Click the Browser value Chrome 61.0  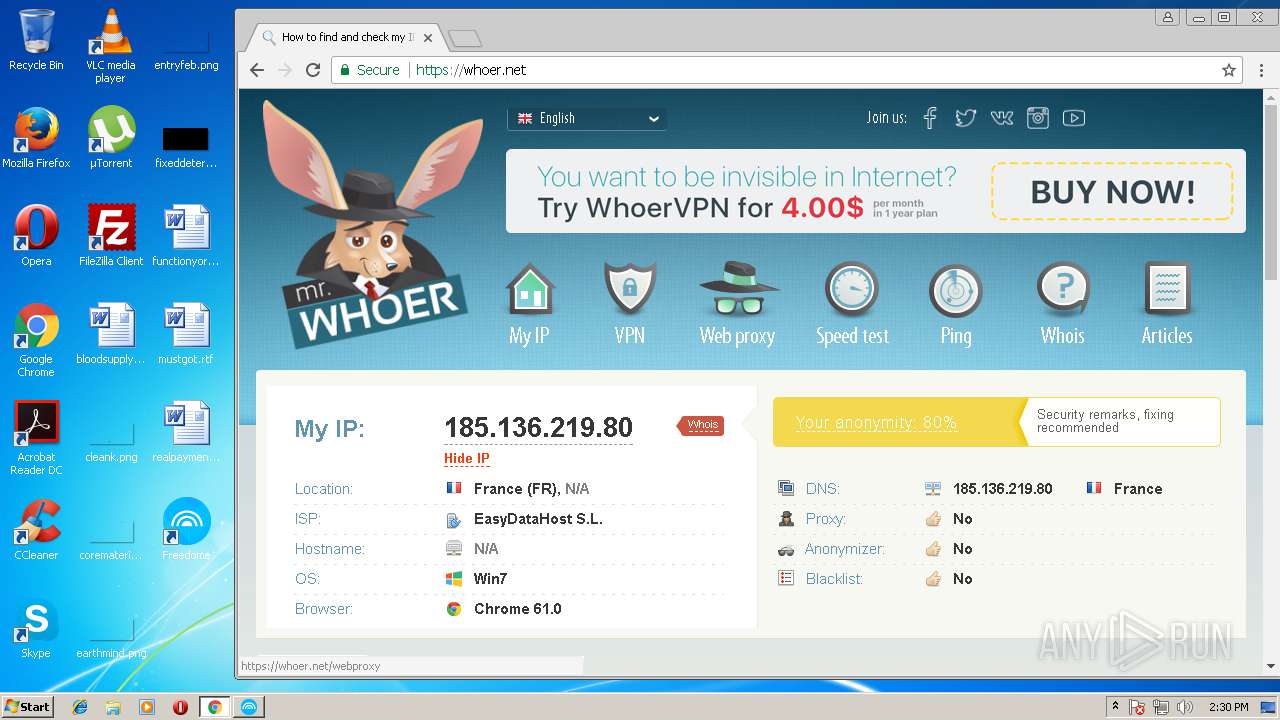[x=517, y=609]
